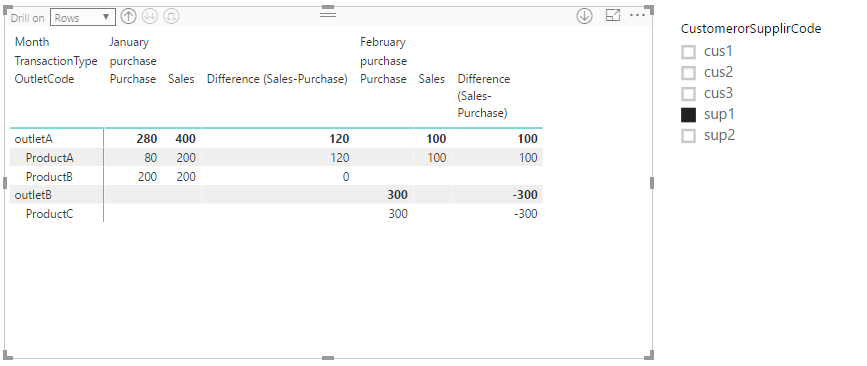Click the bottom-middle resize handle of visual
Screen dimensions: 867x366
328,358
